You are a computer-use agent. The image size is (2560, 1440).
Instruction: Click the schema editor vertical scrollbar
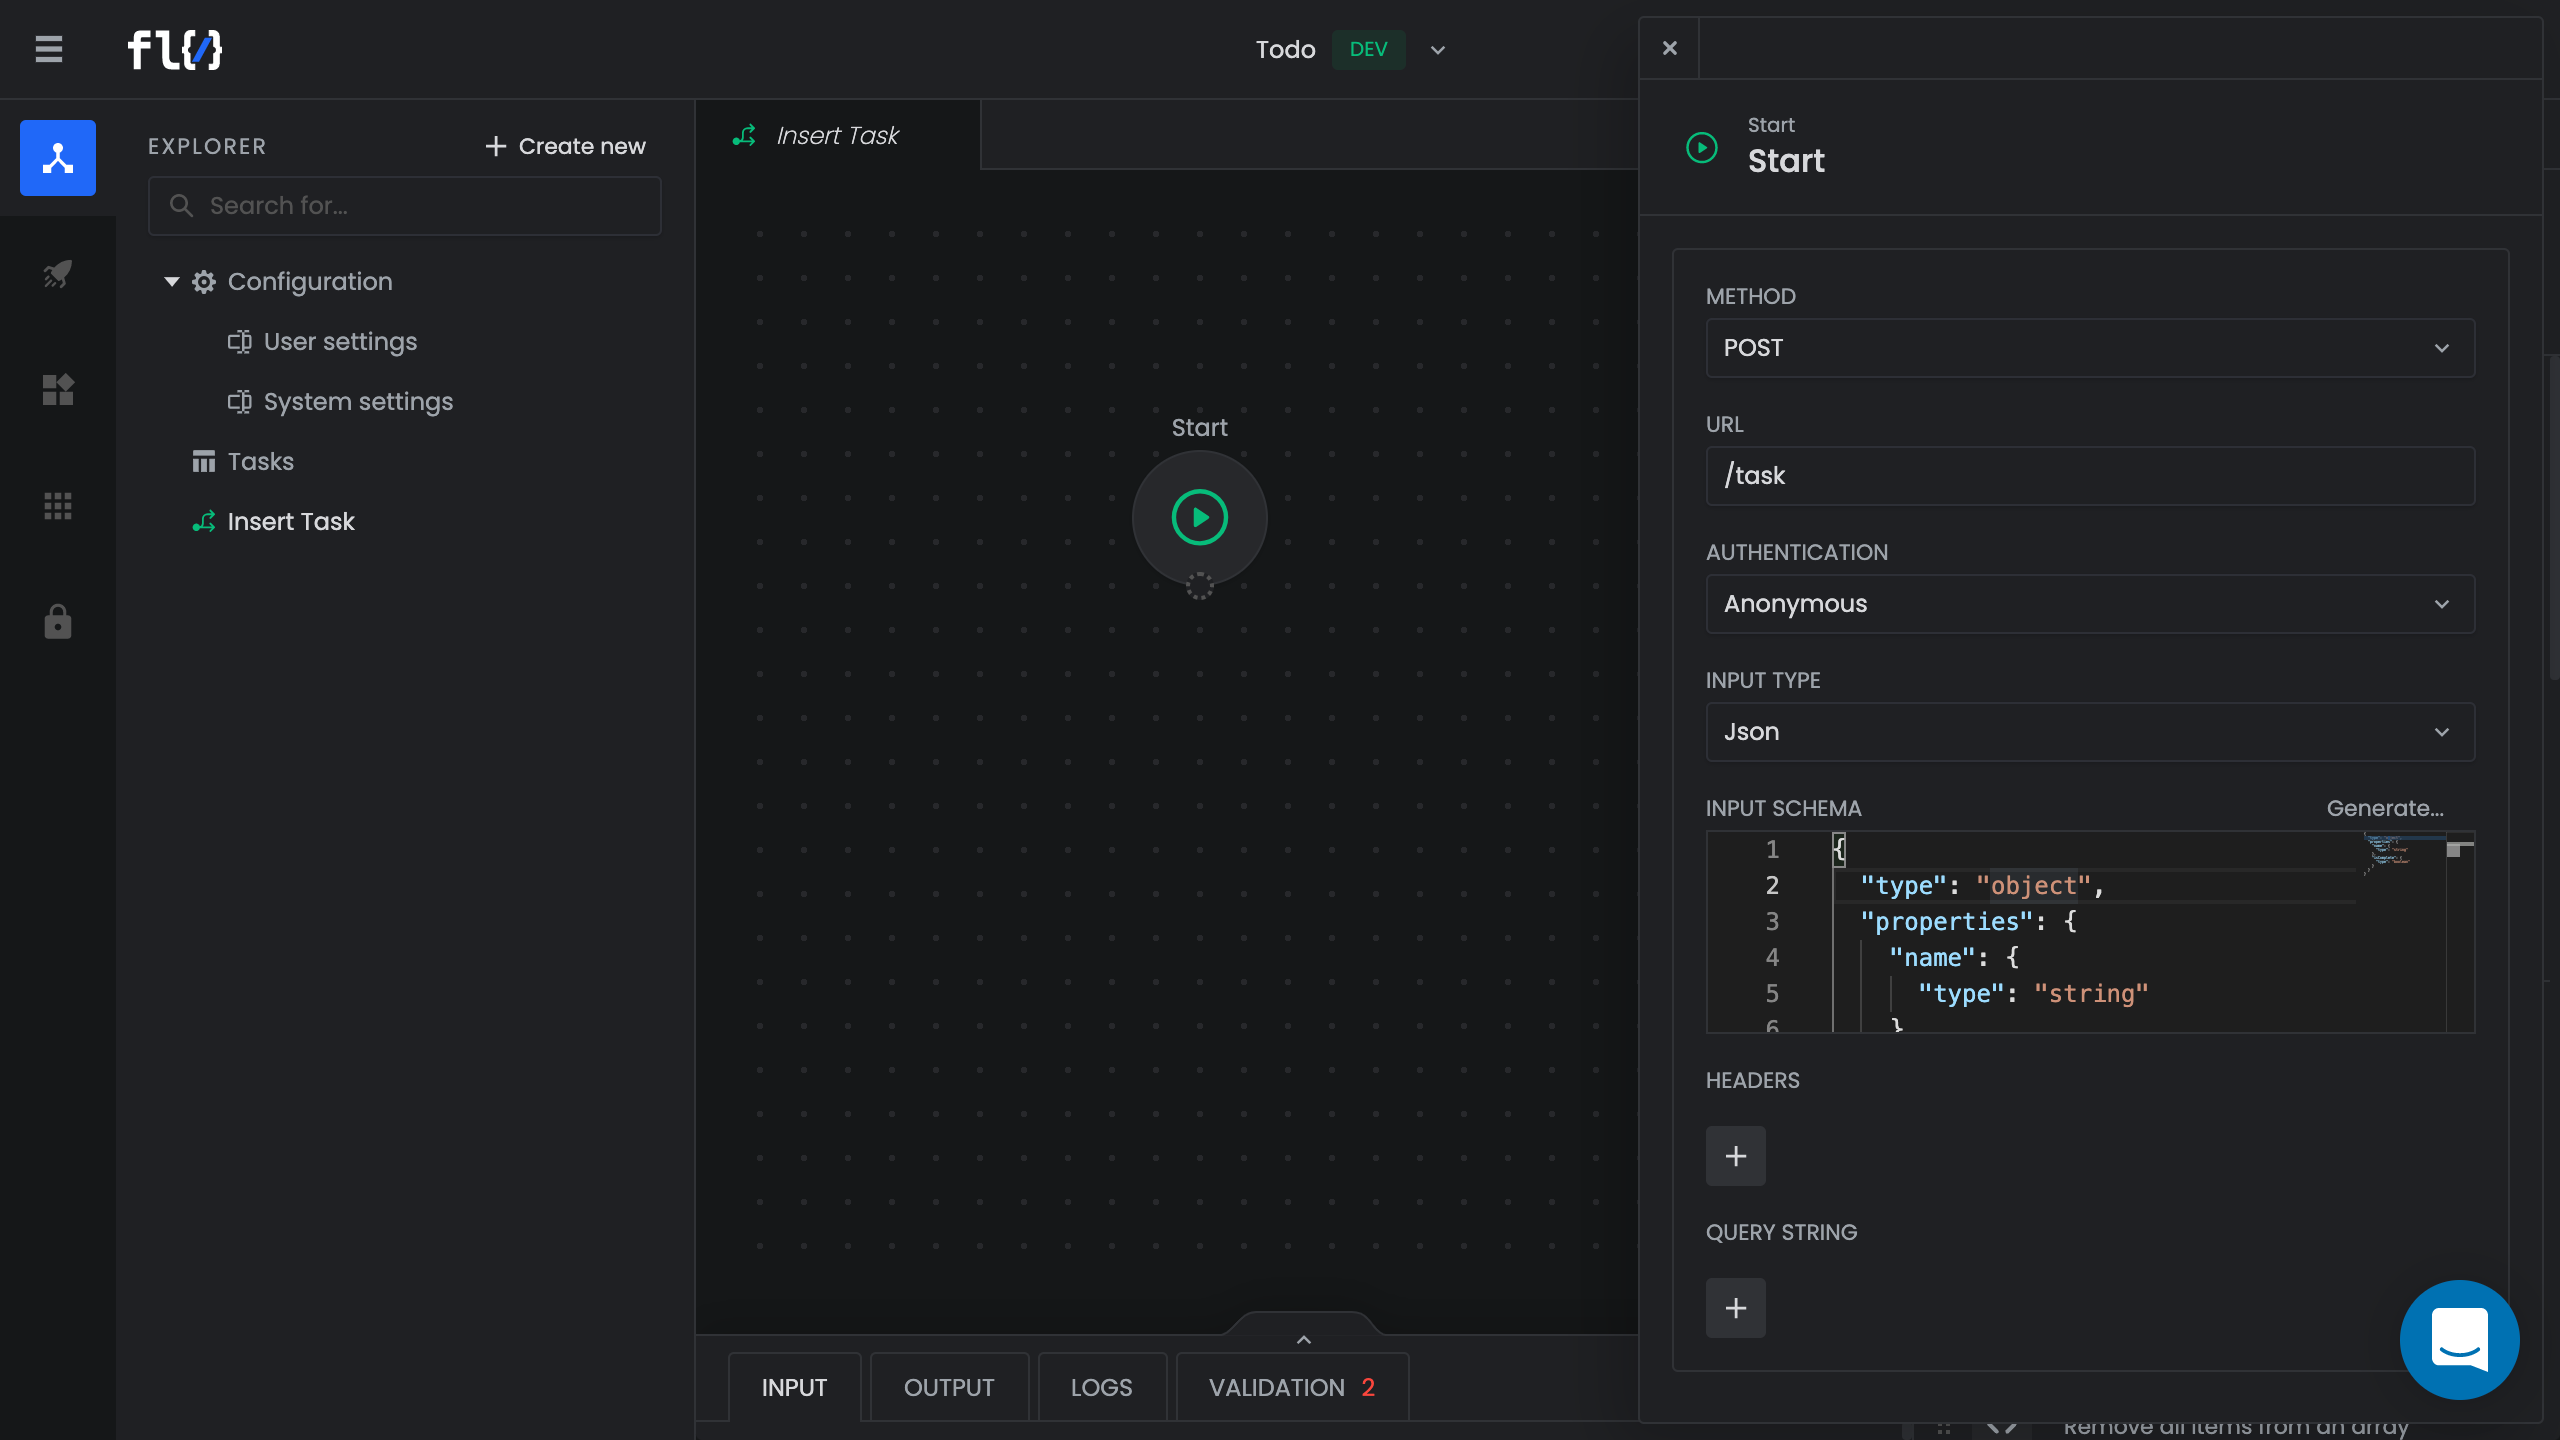(2460, 932)
